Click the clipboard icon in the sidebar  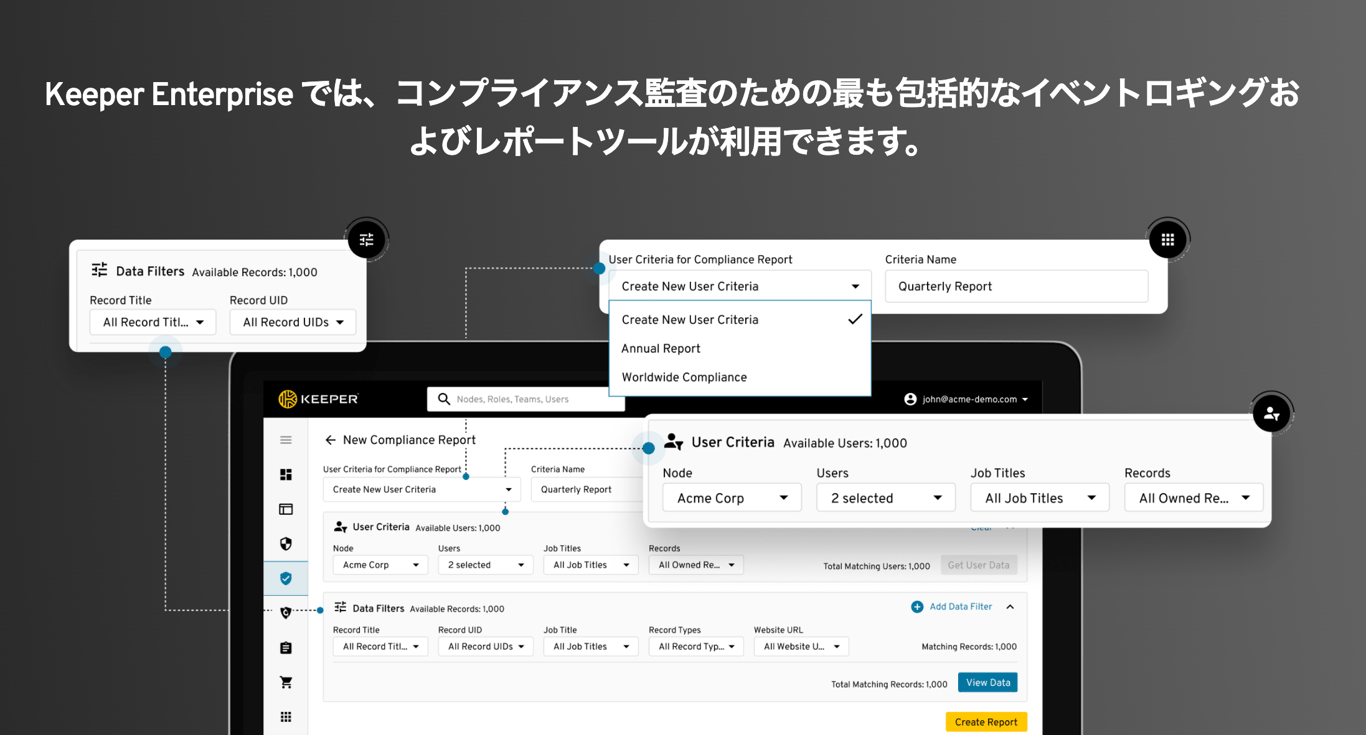coord(286,647)
